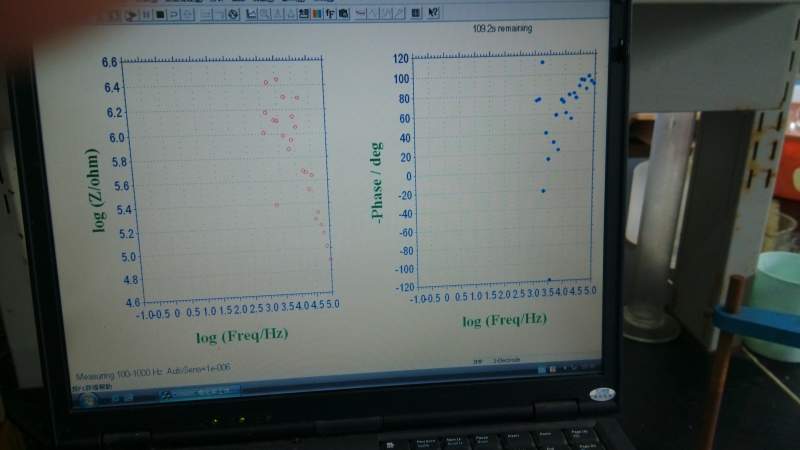Open the font settings icon
Screen dimensions: 800x450
[330, 13]
